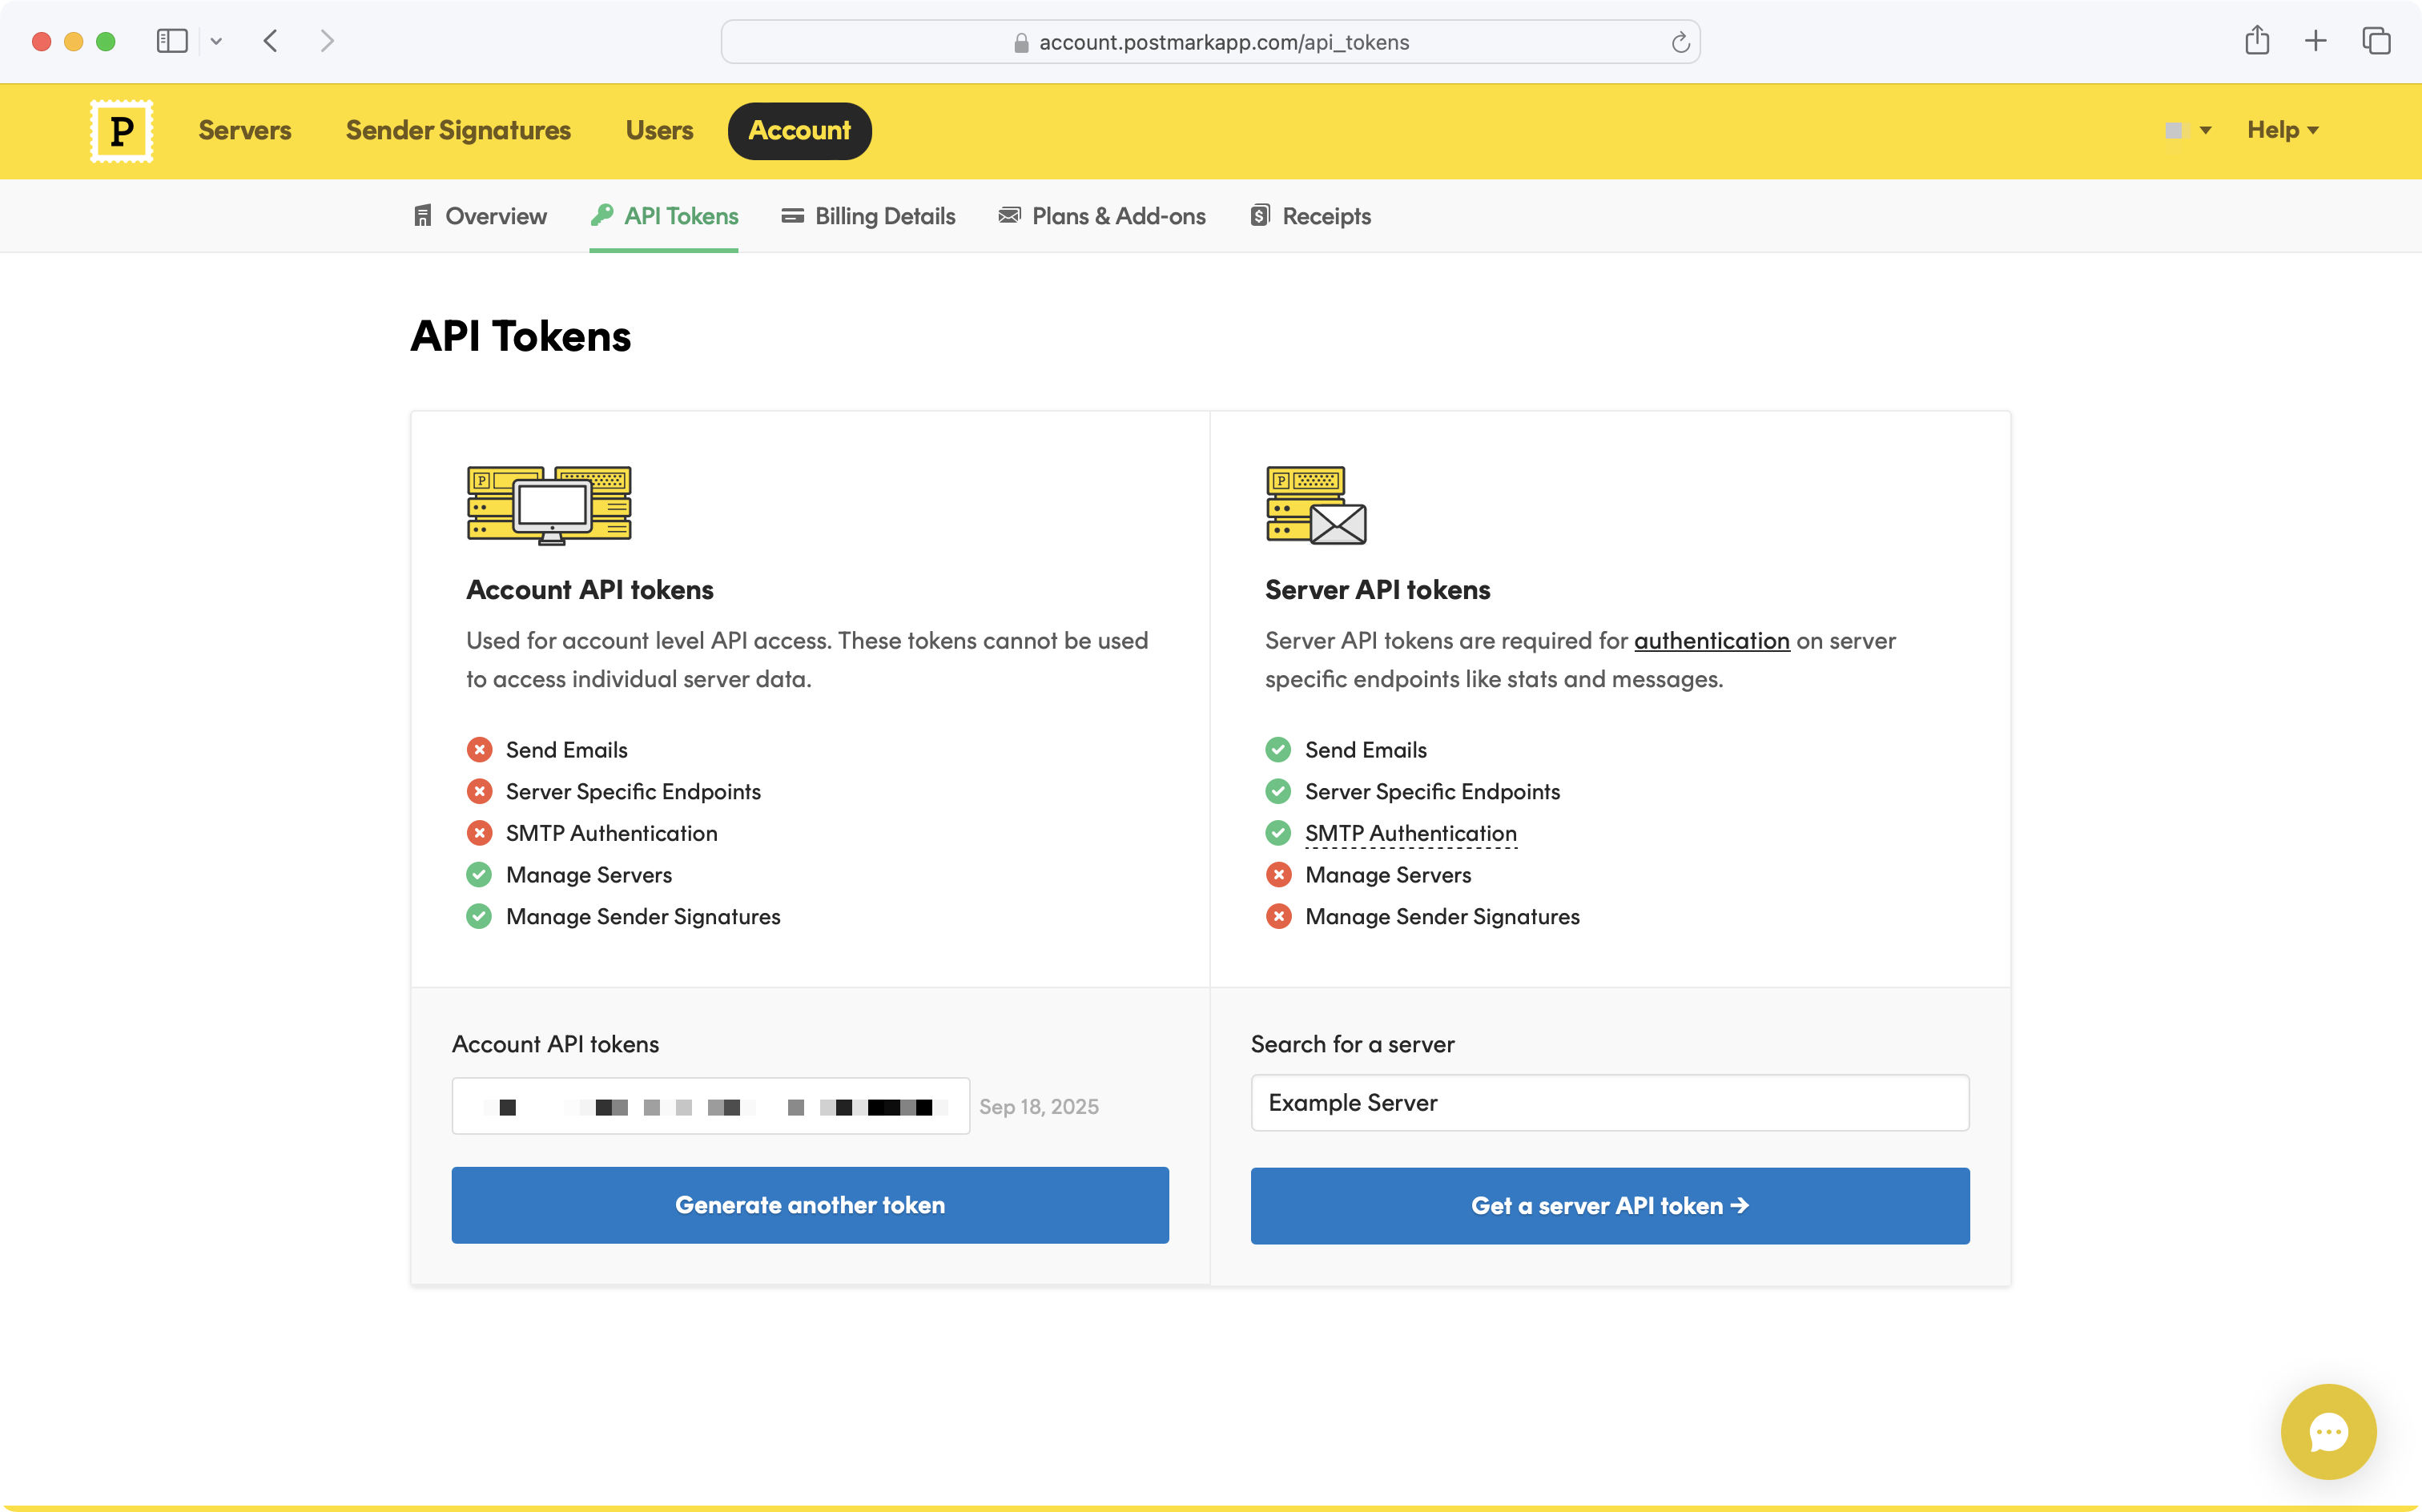
Task: Click Generate another token button
Action: [x=810, y=1204]
